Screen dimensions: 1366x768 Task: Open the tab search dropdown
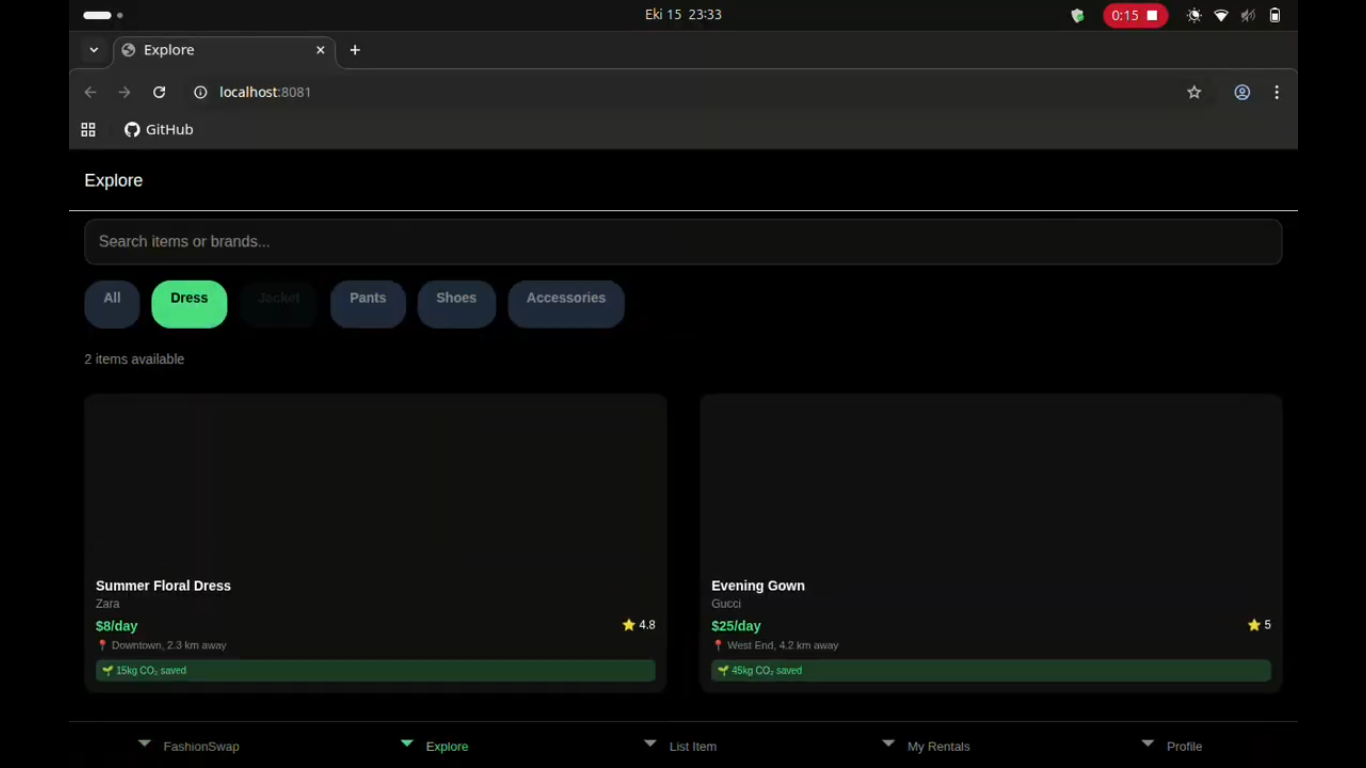point(94,50)
